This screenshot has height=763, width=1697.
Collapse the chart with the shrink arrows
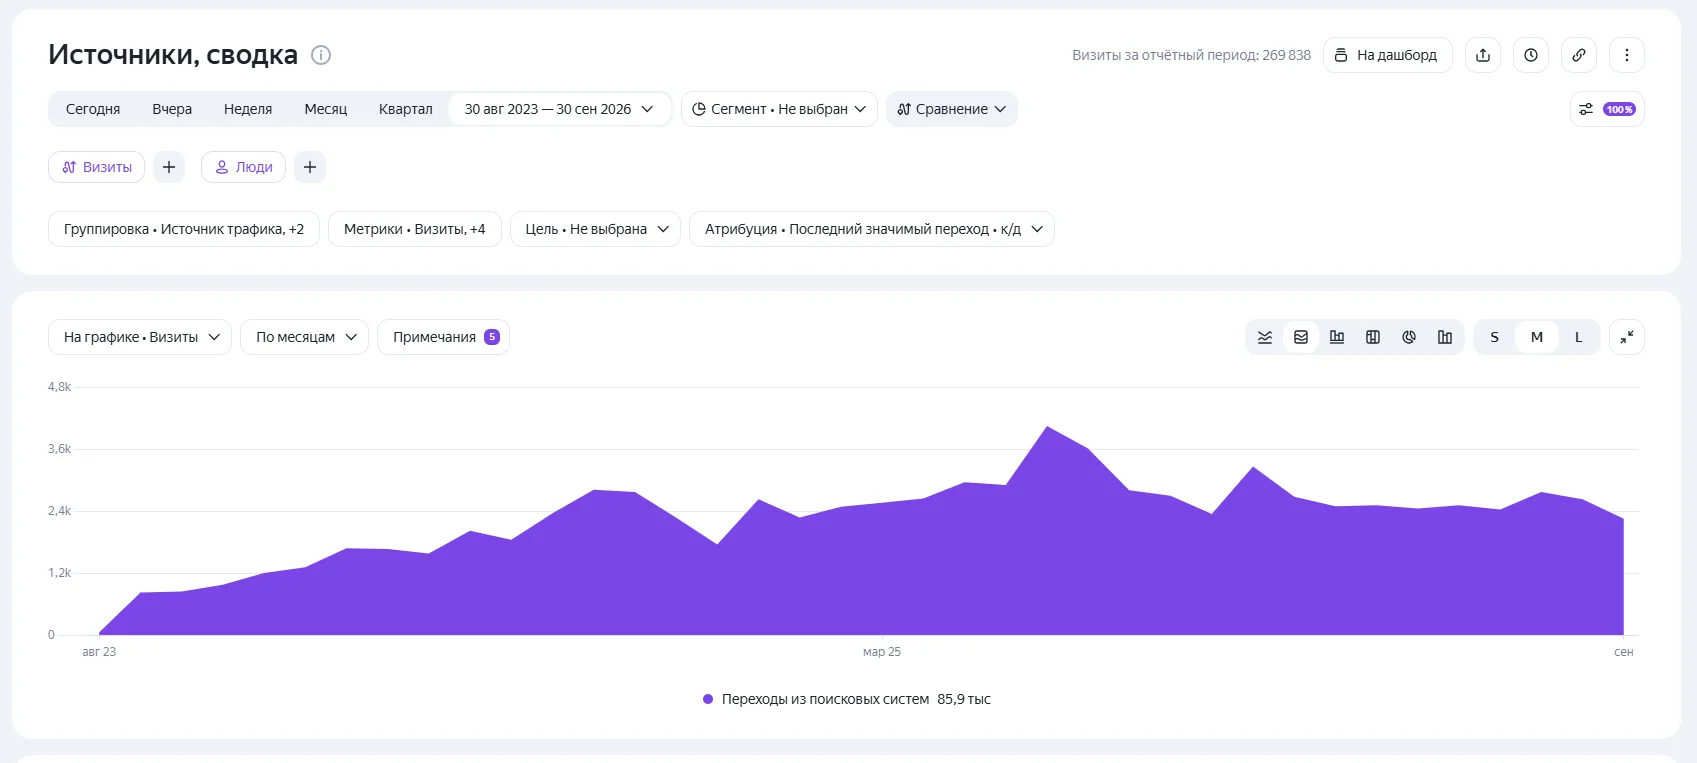pos(1627,337)
